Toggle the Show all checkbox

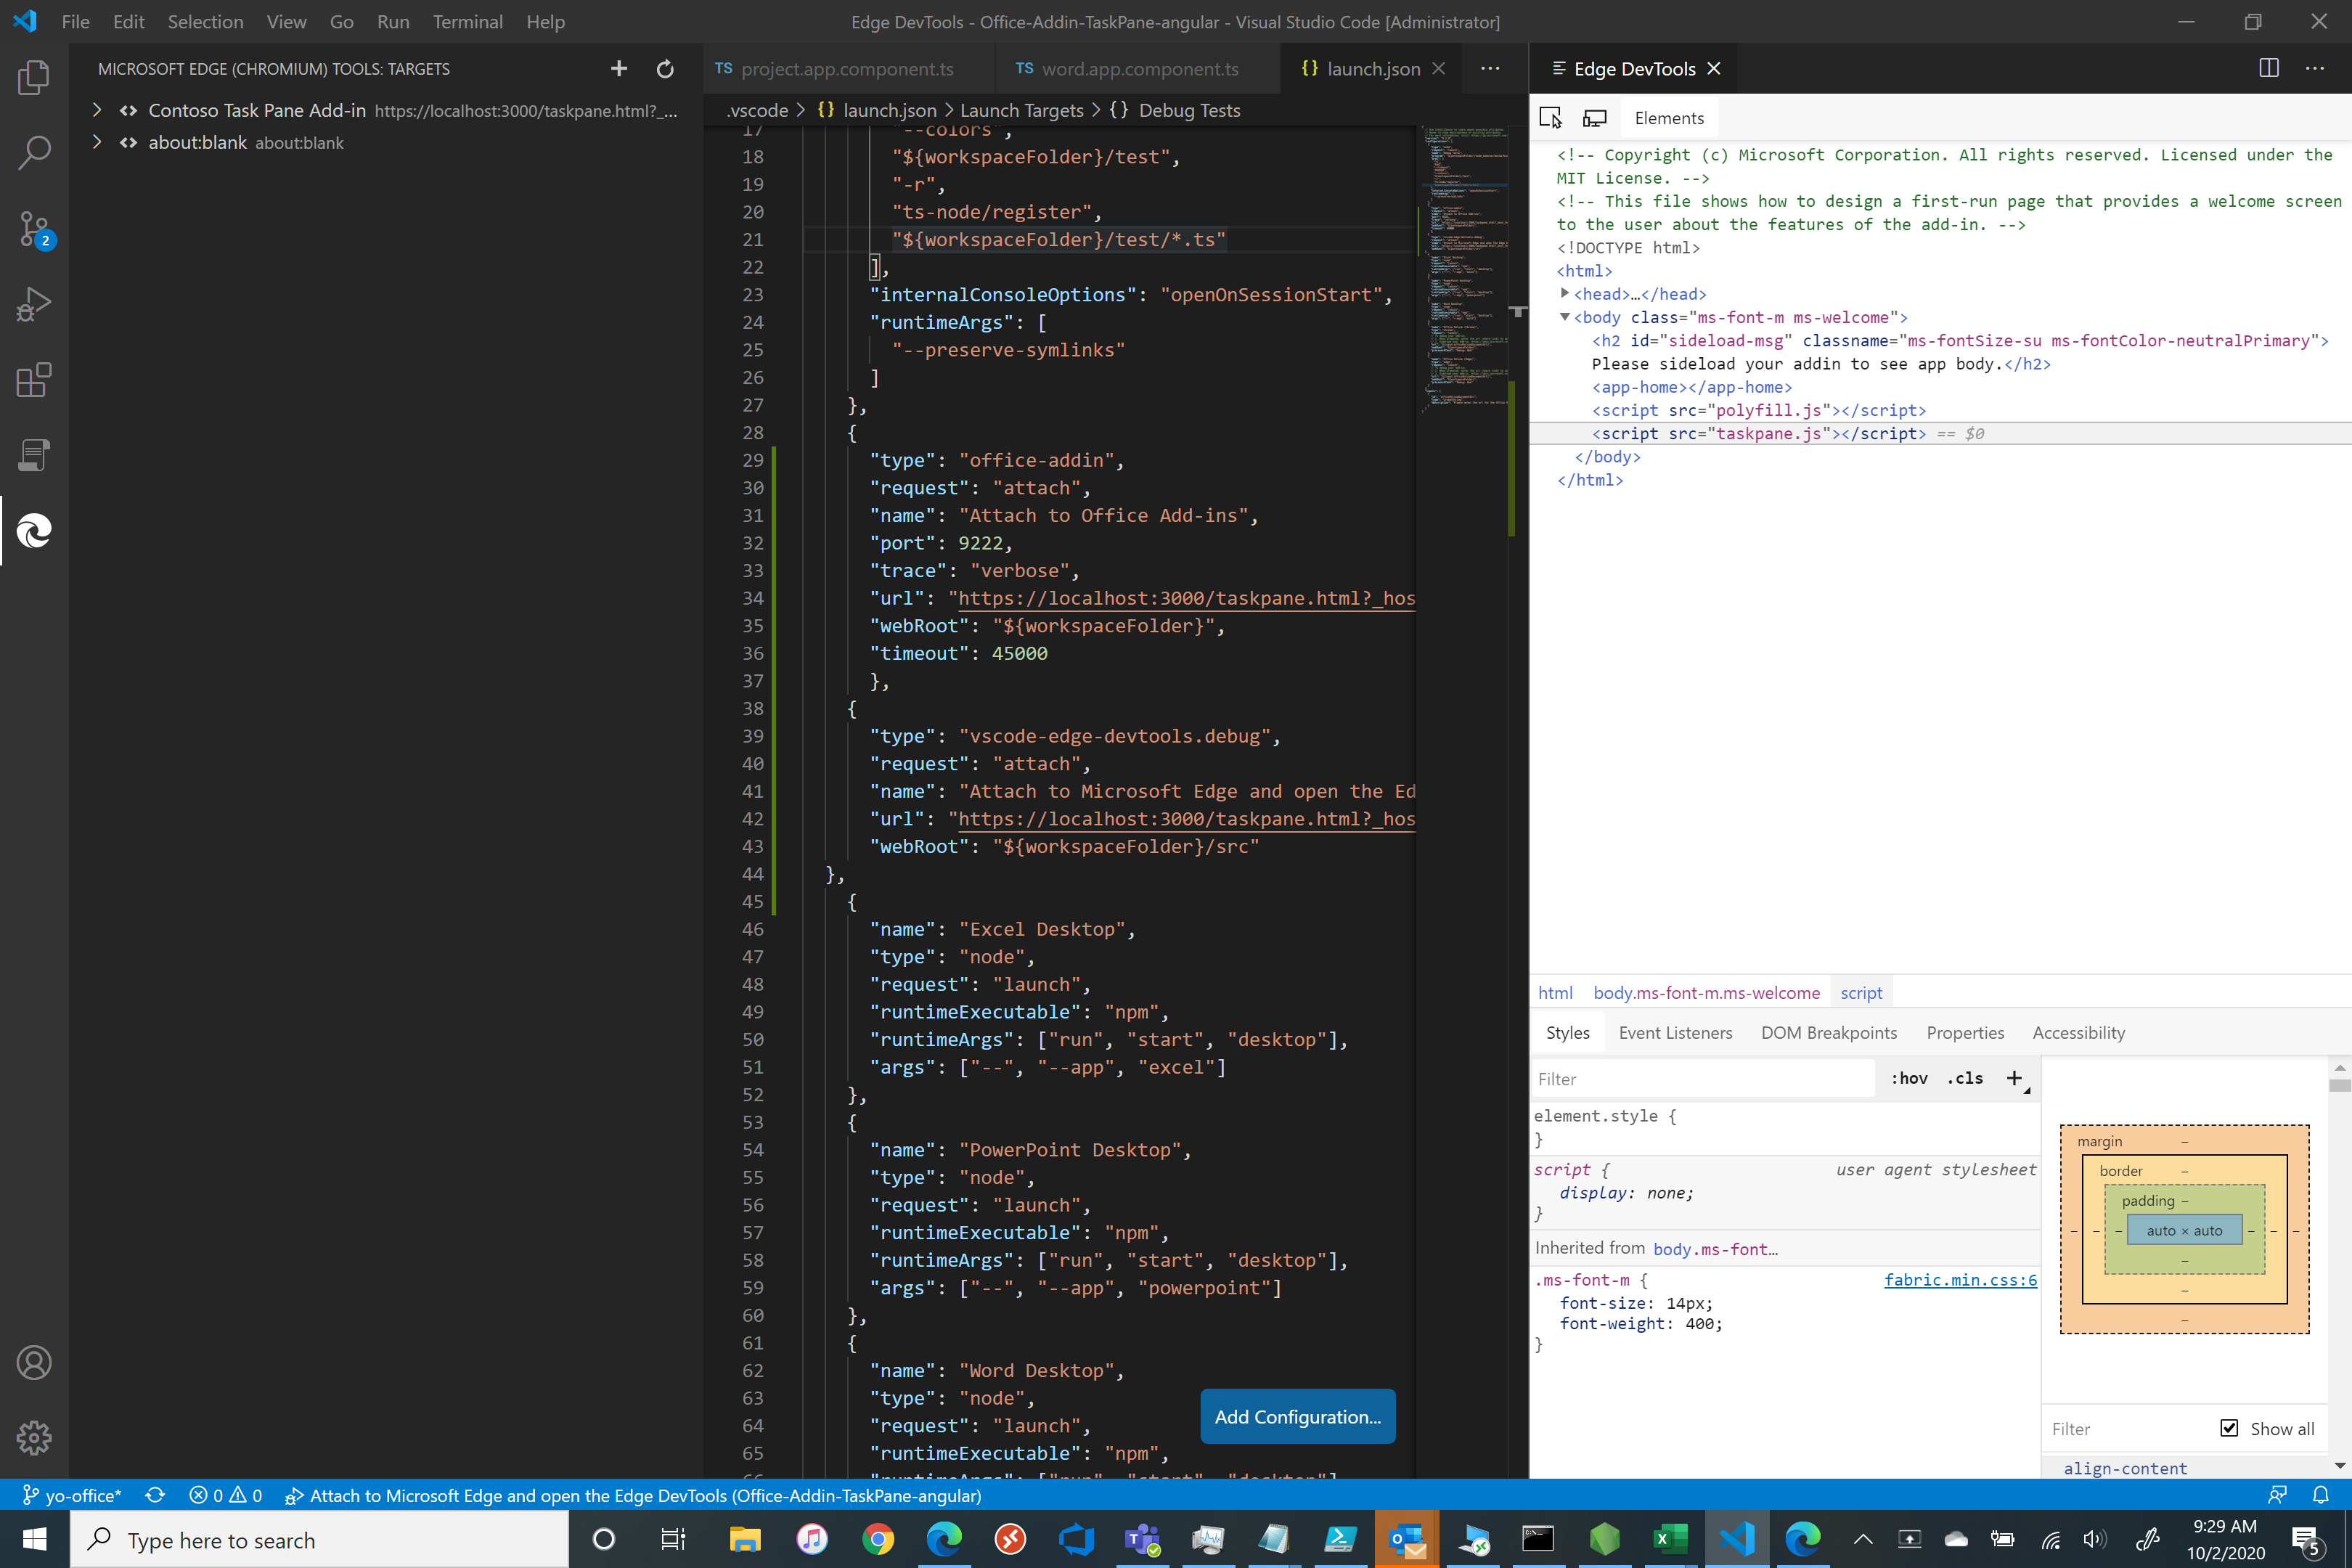coord(2229,1428)
